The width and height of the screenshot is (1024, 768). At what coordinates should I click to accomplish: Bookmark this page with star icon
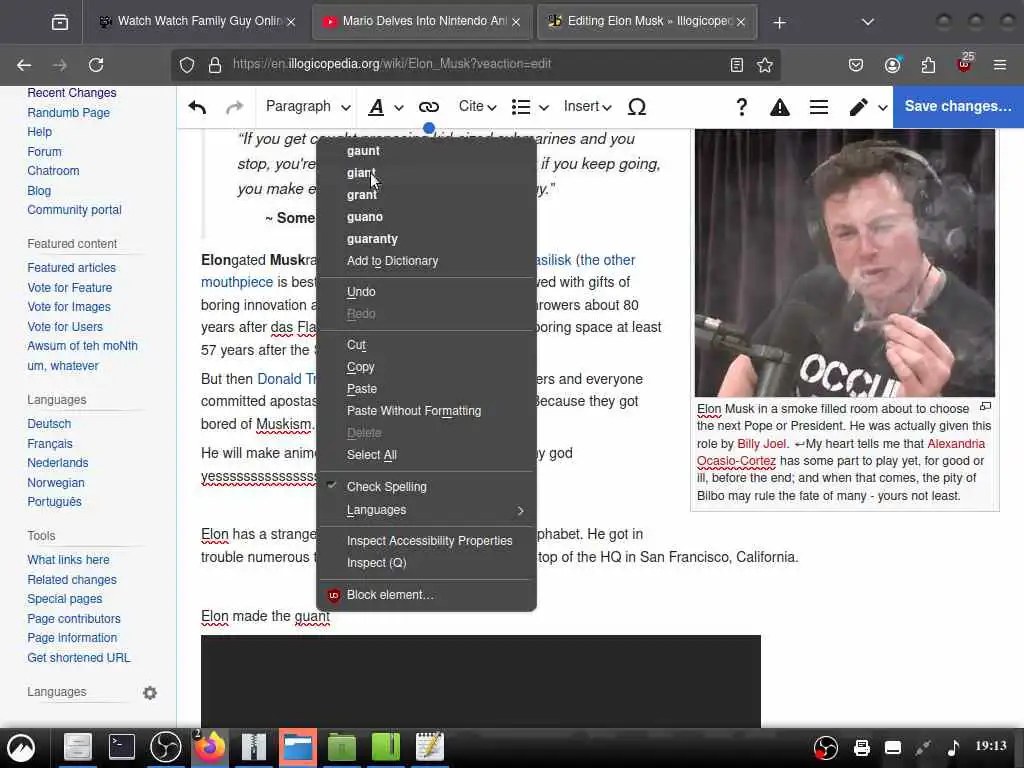pos(765,65)
